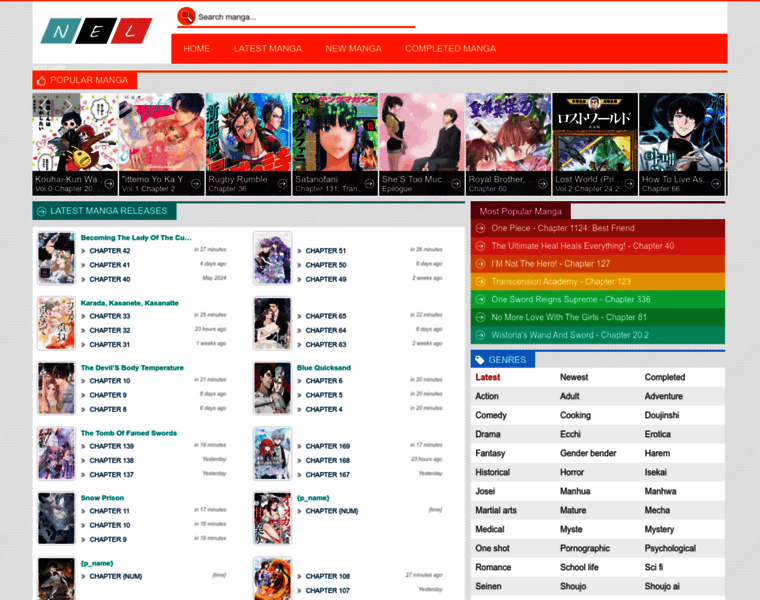Click Snow Prison cover thumbnail
Screen dimensions: 760x600
pos(56,519)
